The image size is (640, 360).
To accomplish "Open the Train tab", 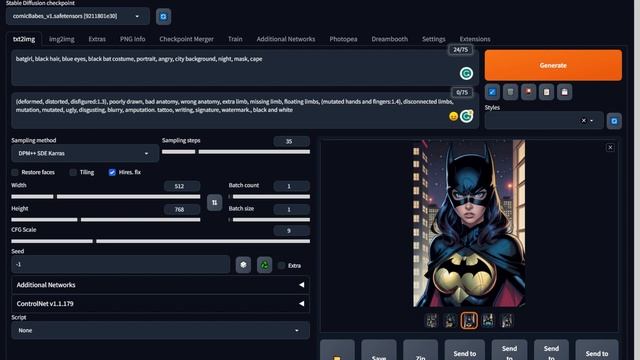I will click(235, 39).
